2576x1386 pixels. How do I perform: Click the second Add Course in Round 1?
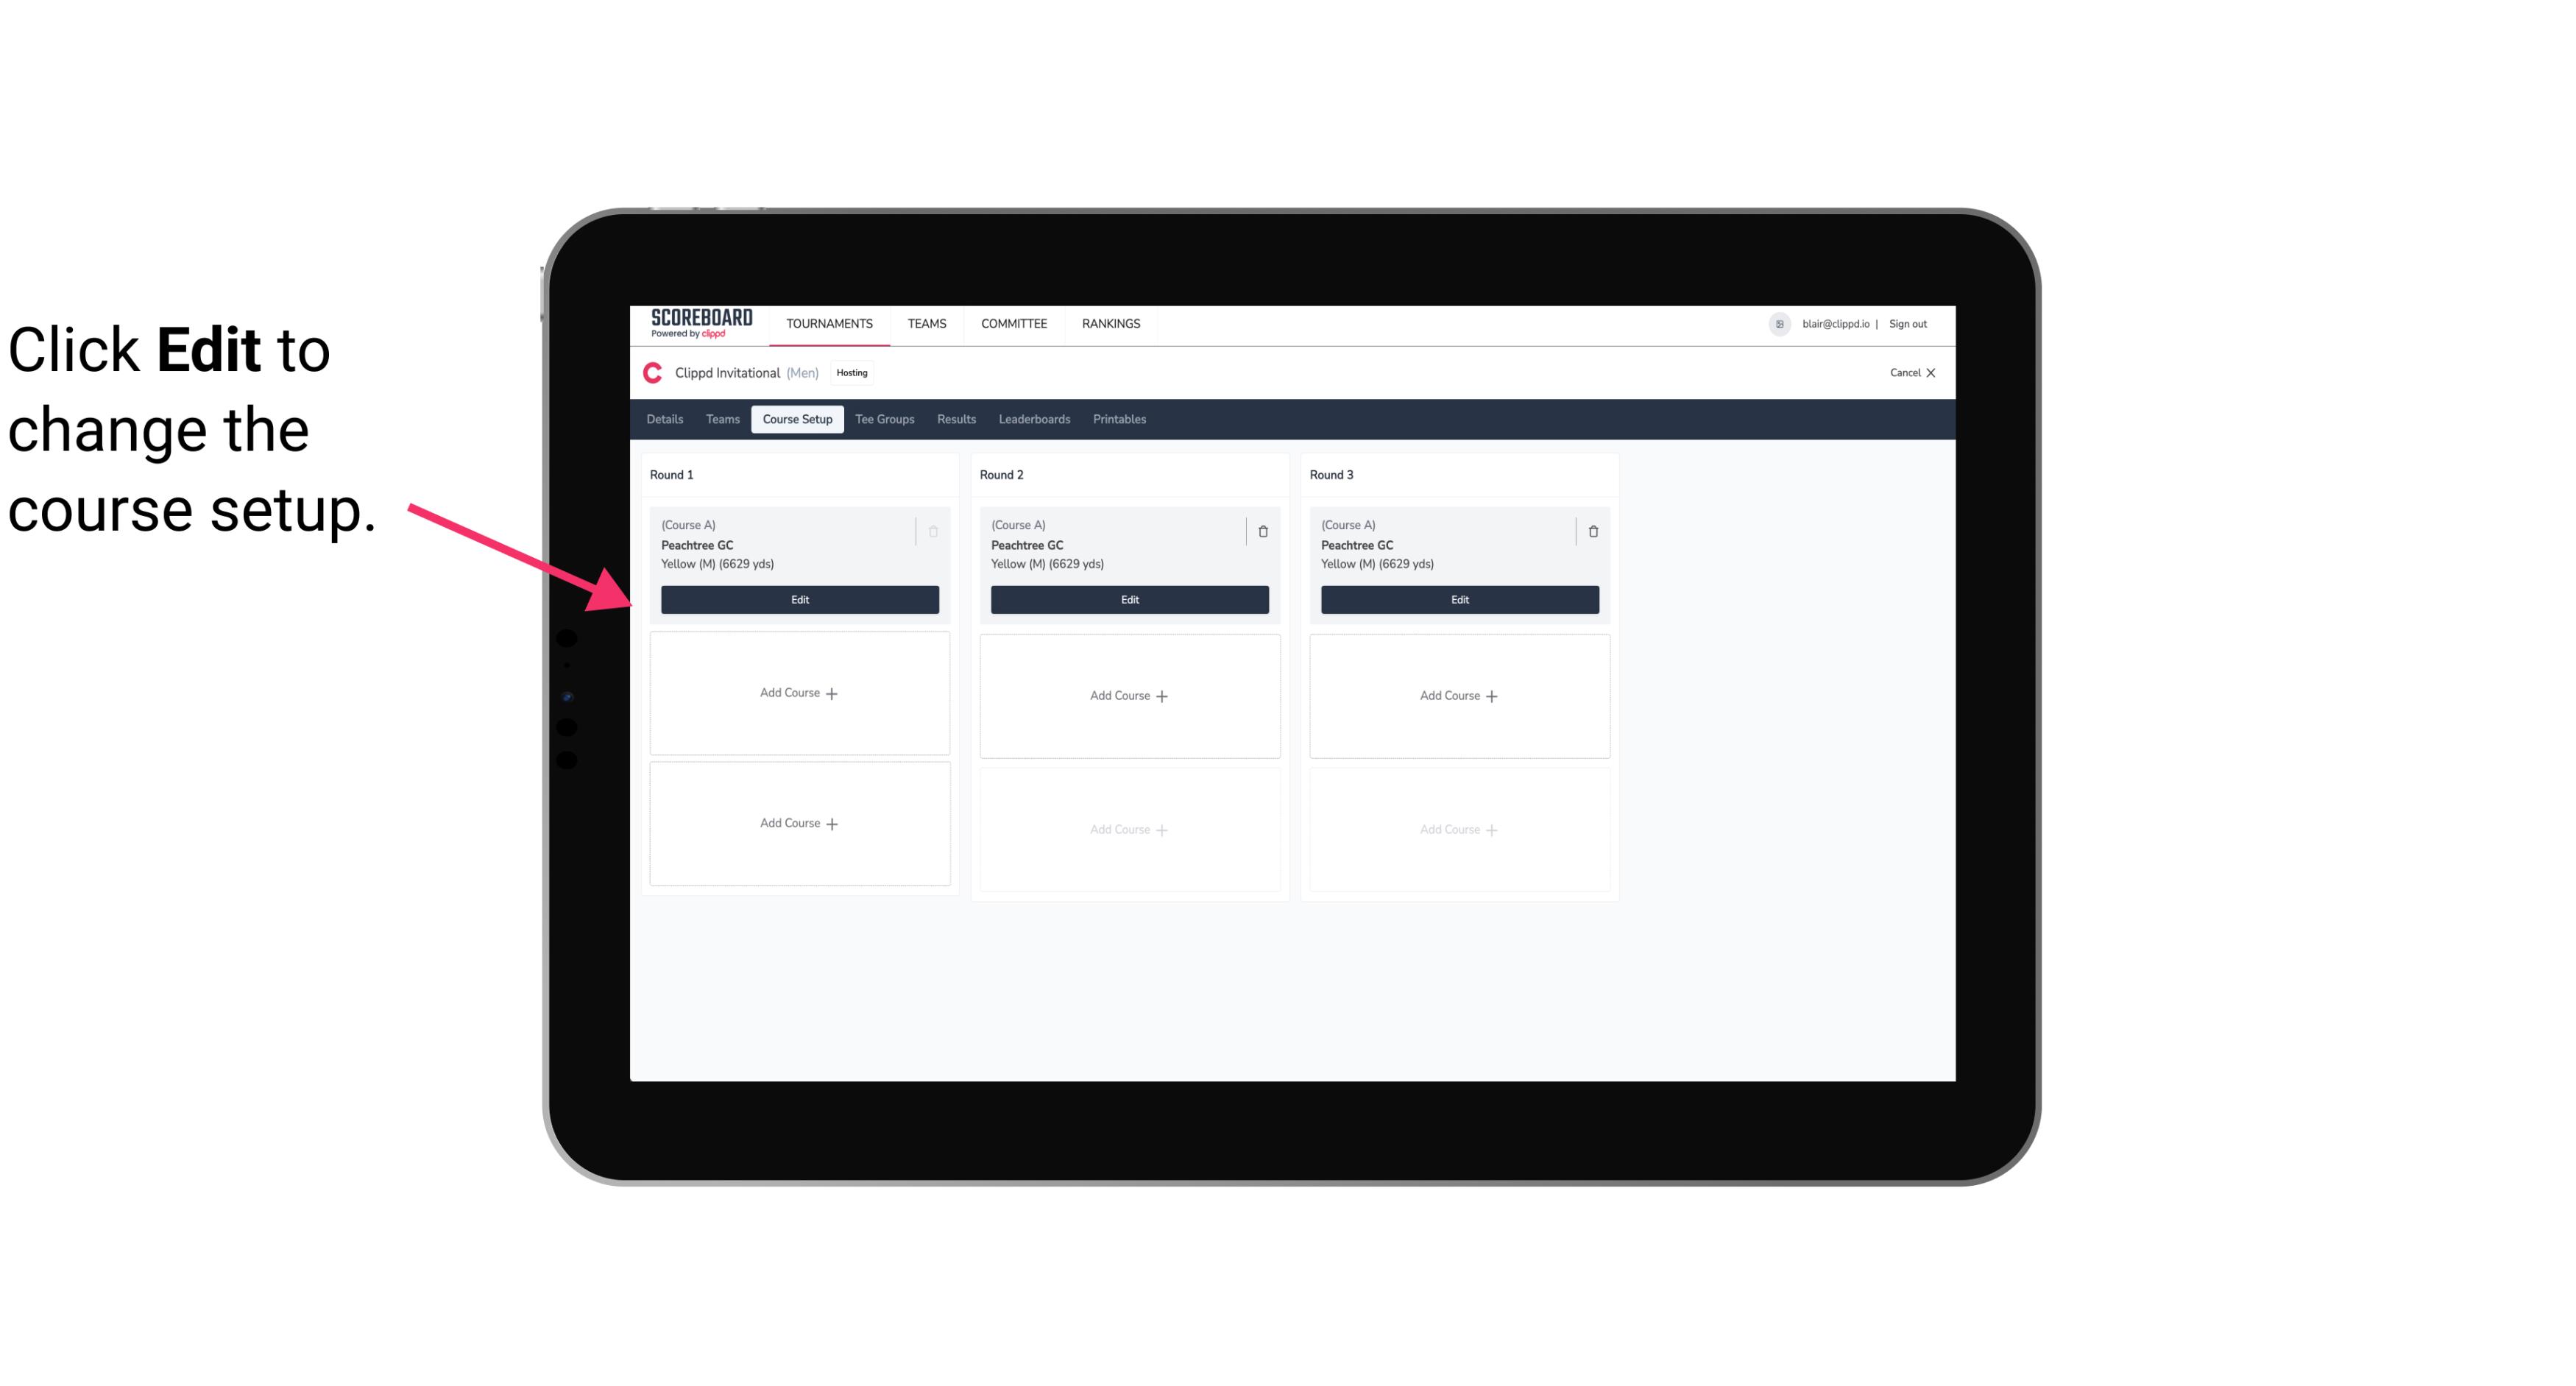[x=799, y=823]
